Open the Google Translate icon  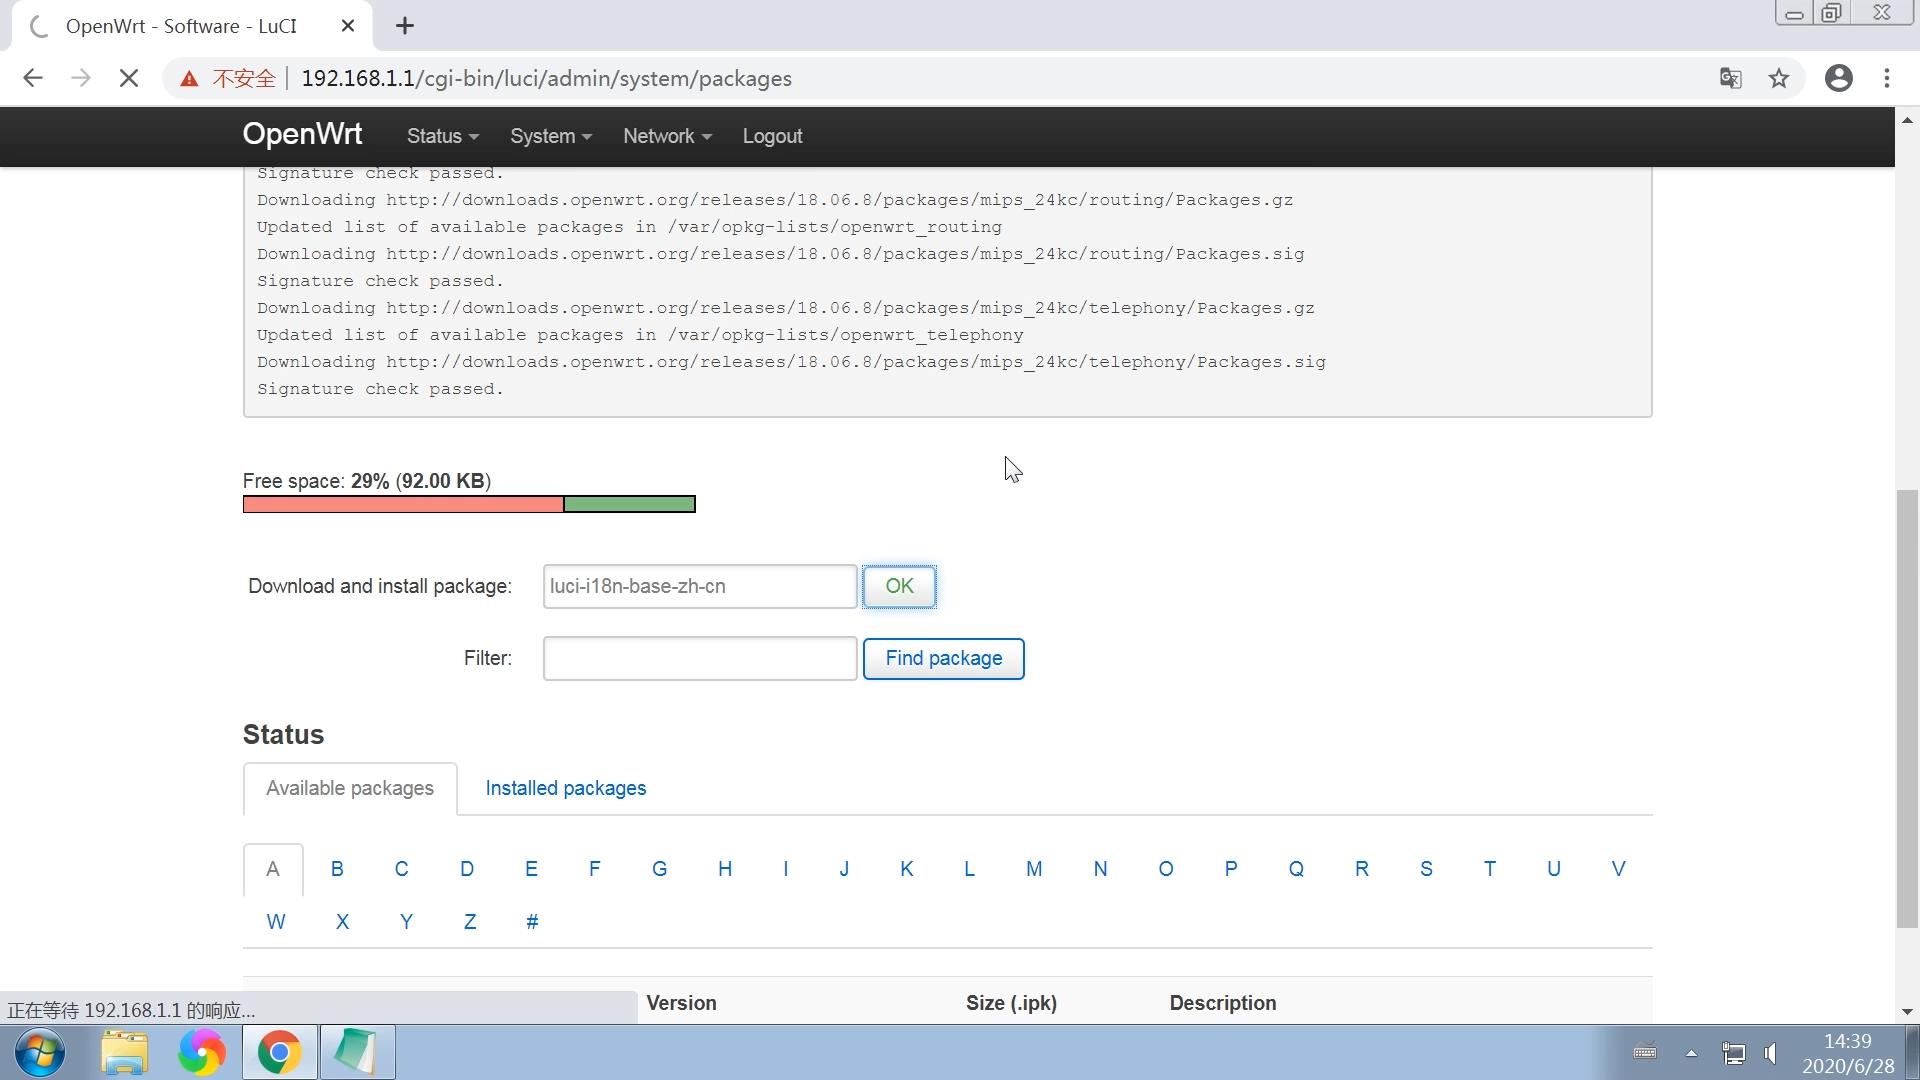click(x=1730, y=78)
